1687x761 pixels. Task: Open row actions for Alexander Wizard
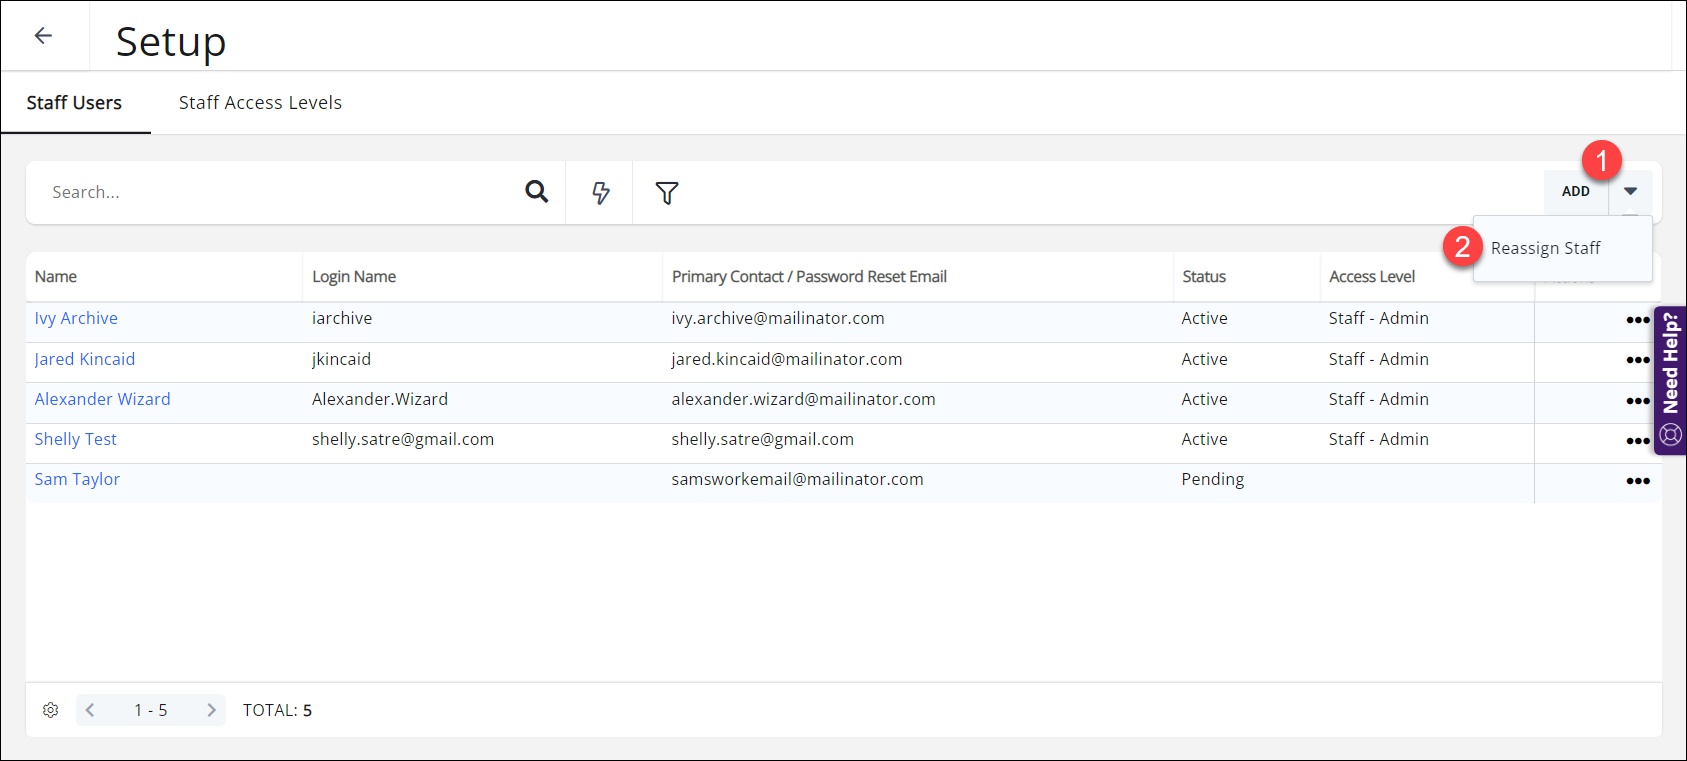coord(1637,401)
